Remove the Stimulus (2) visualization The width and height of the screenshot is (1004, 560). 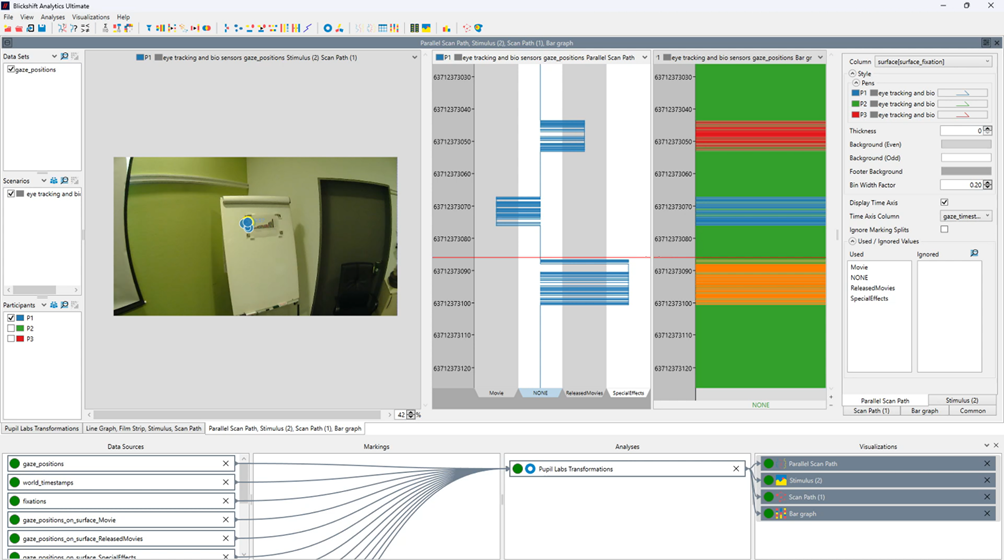(987, 480)
